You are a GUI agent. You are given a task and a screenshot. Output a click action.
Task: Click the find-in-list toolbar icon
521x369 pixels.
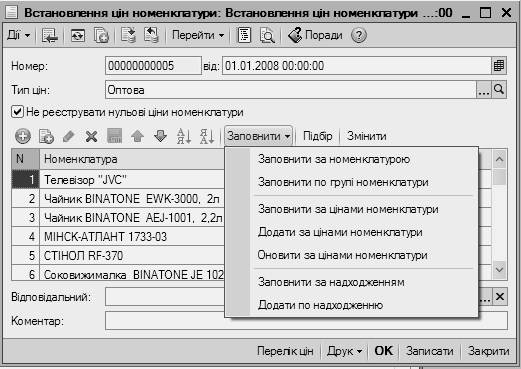click(x=50, y=35)
